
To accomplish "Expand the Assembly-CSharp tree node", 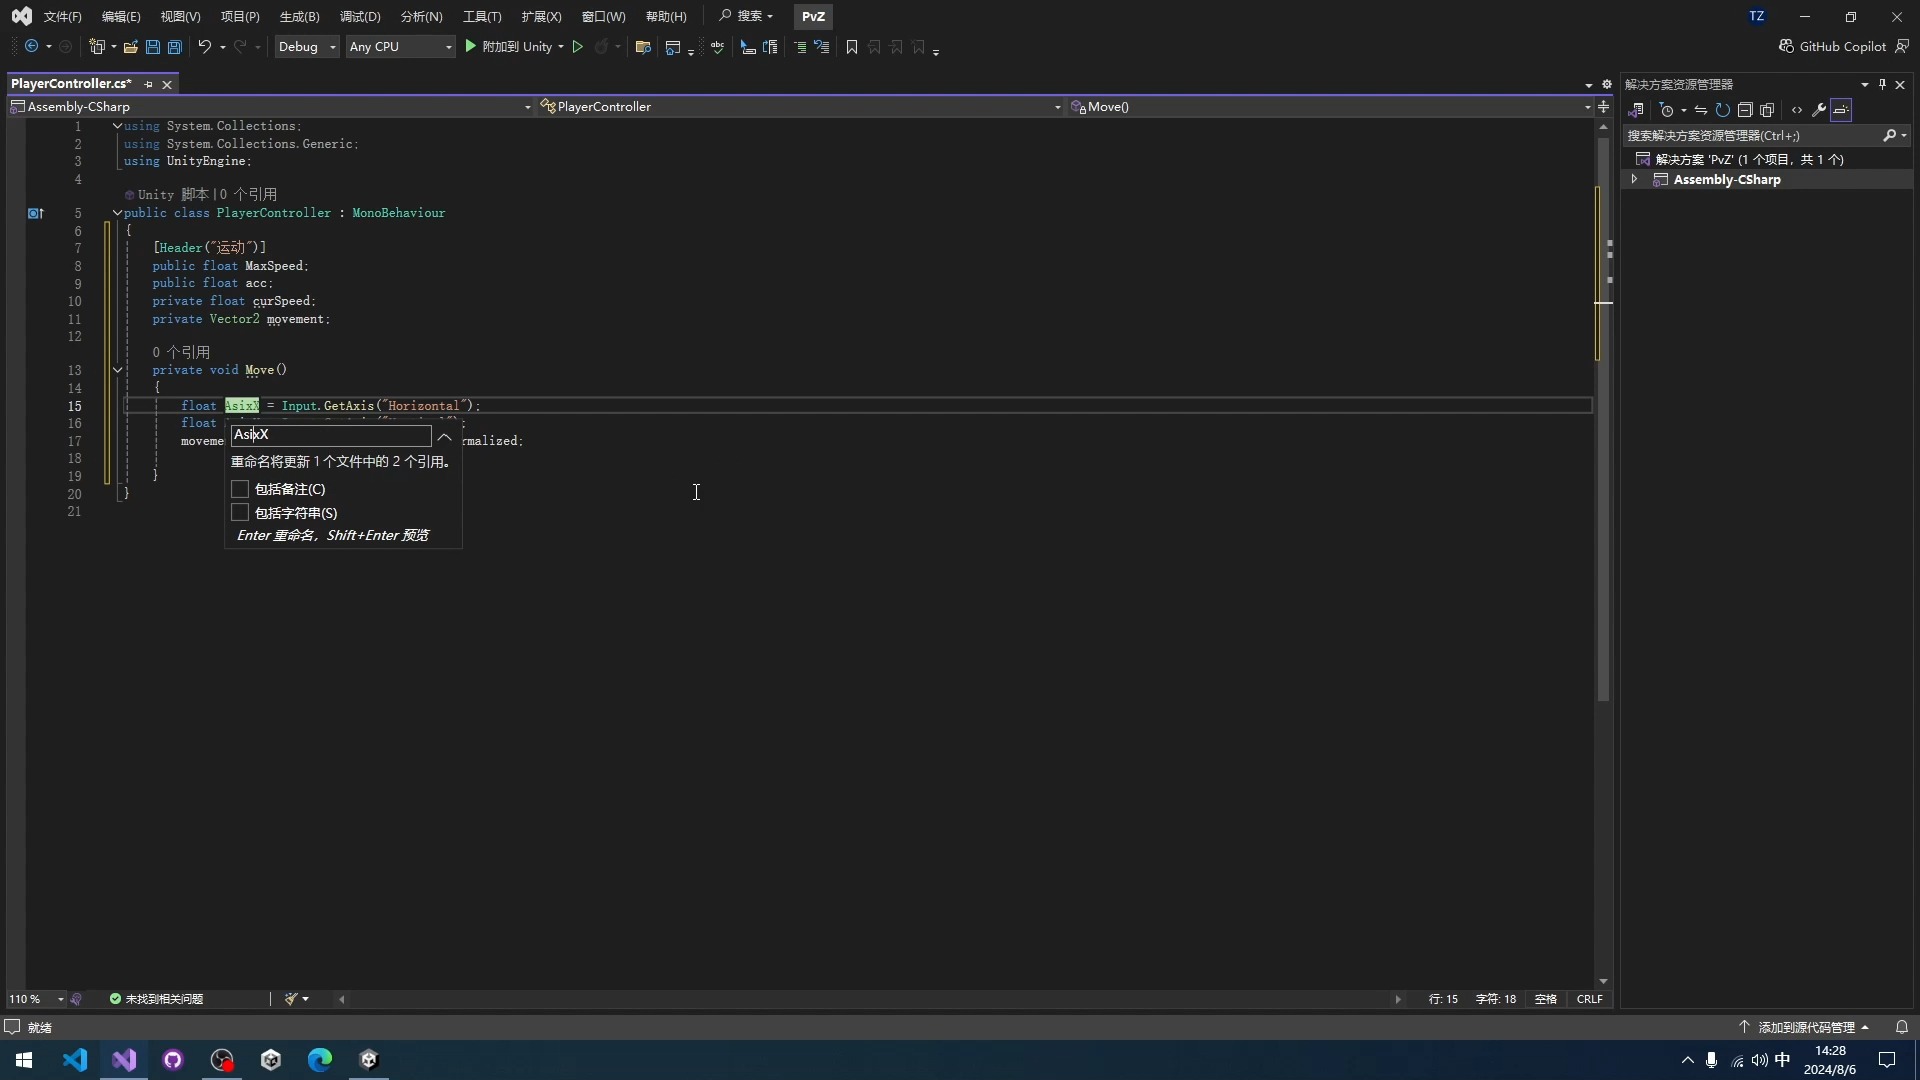I will (1634, 180).
